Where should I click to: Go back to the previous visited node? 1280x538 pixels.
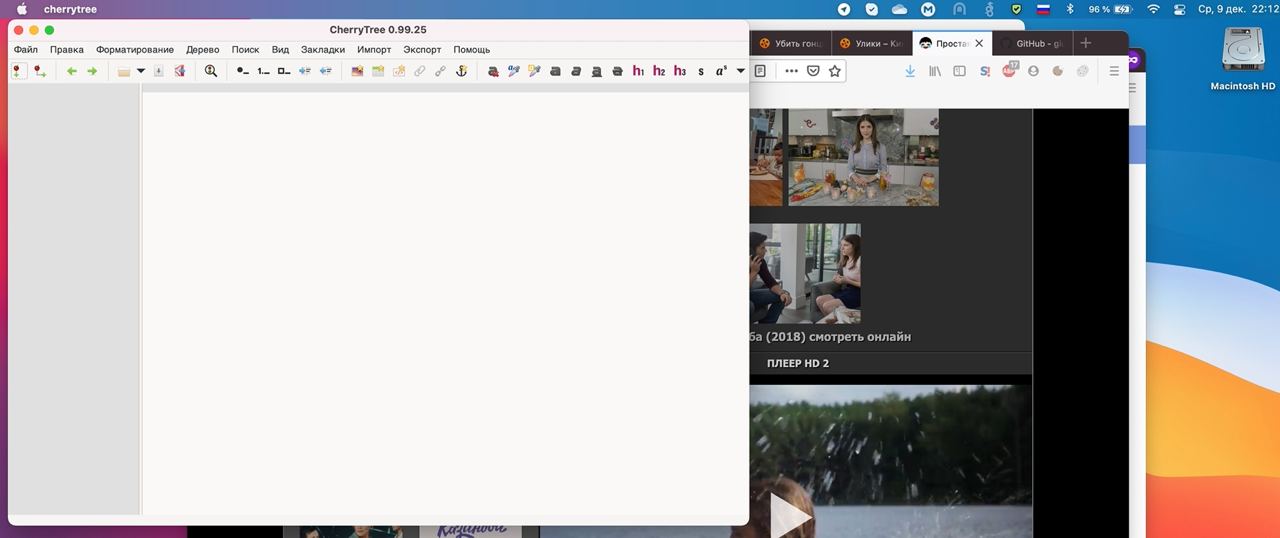click(x=71, y=71)
